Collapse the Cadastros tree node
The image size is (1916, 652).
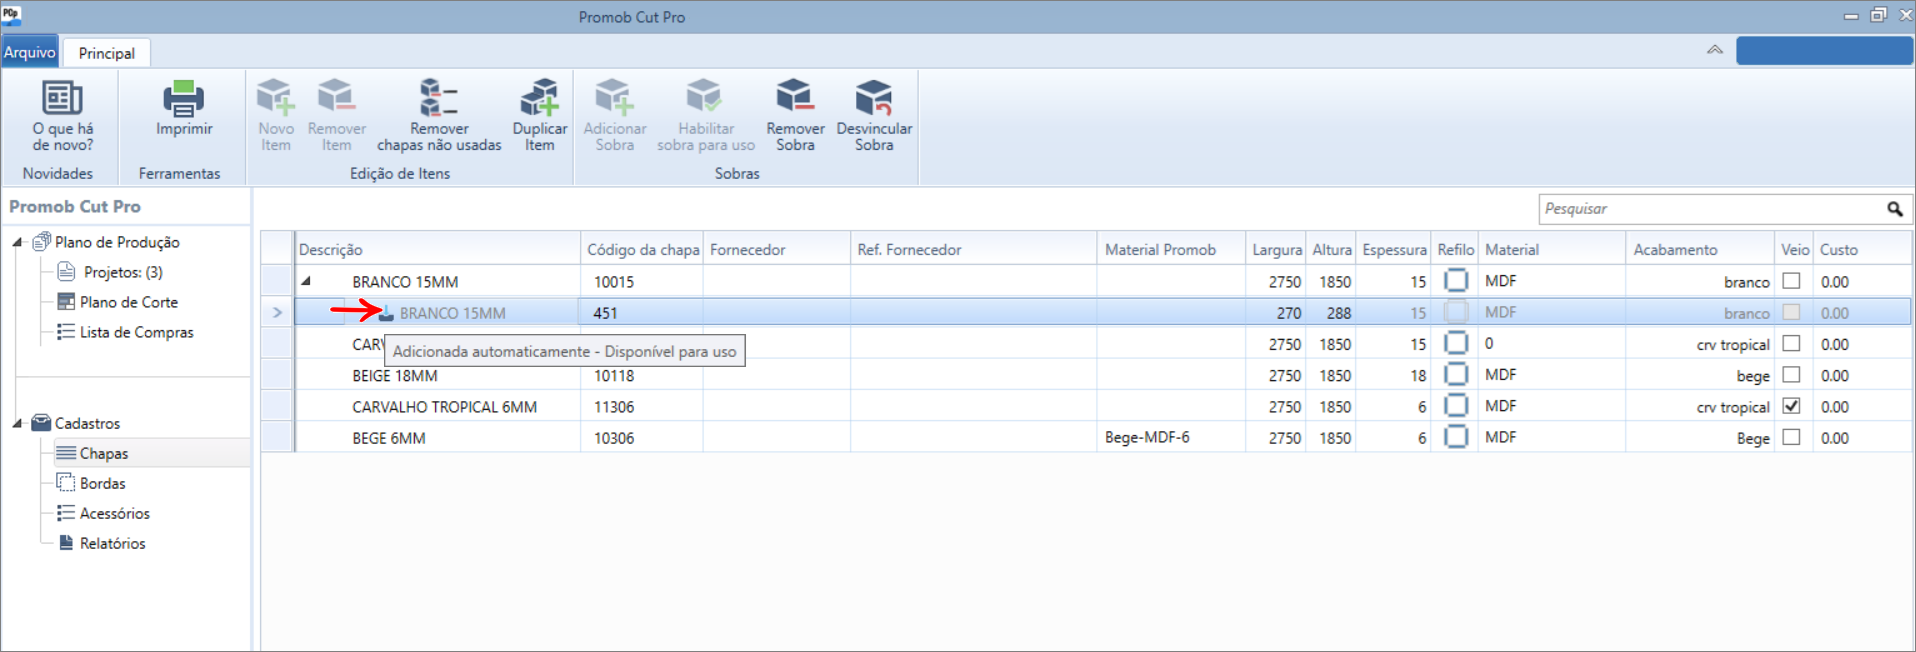point(17,423)
